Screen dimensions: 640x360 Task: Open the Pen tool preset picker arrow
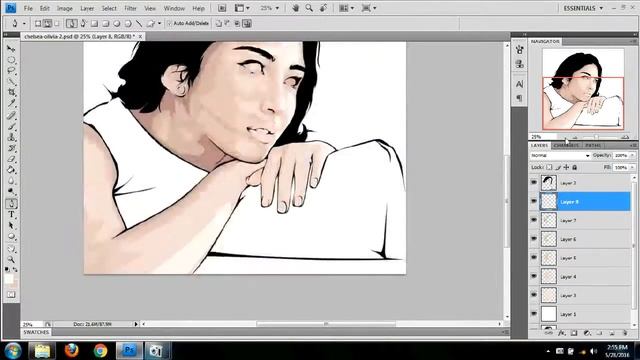pyautogui.click(x=24, y=24)
